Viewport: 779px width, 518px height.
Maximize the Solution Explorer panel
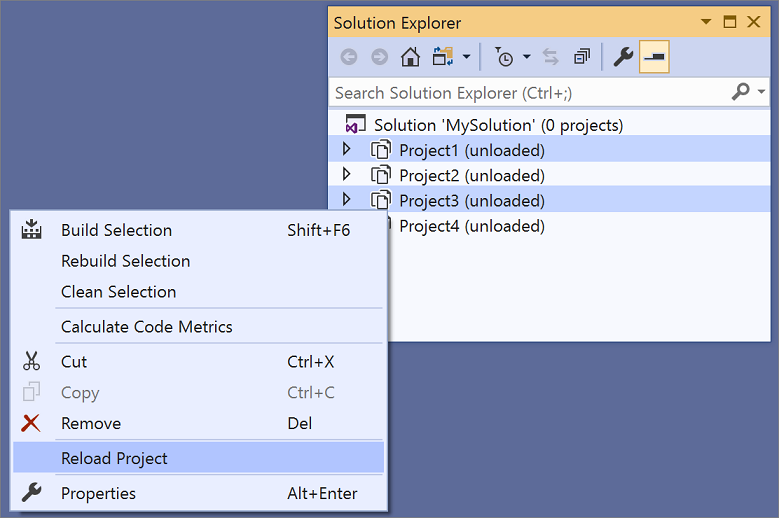point(730,22)
